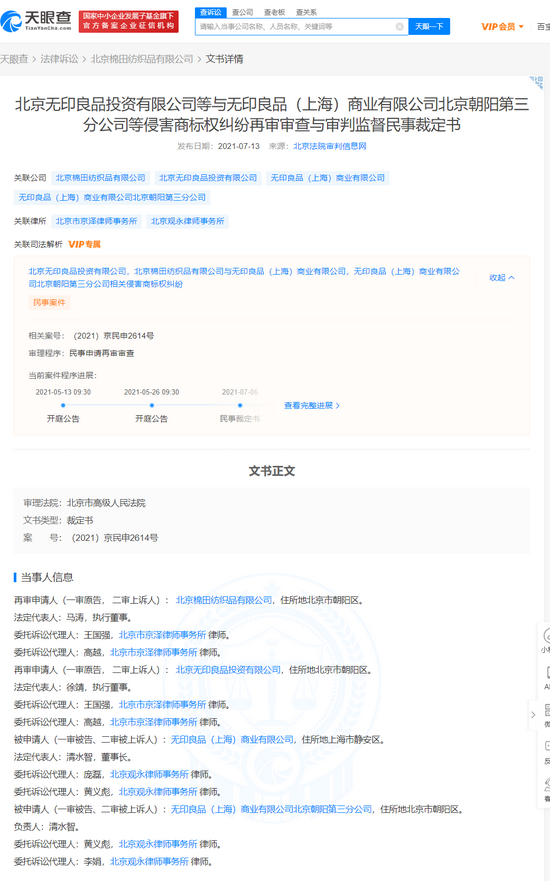Expand the right sidebar using the arrow
This screenshot has height=881, width=550.
(x=533, y=715)
